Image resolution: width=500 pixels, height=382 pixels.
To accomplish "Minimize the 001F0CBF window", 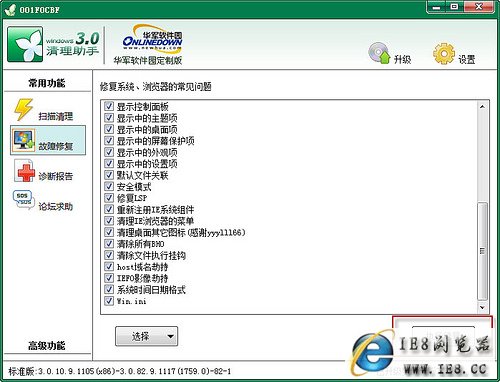I will click(437, 7).
